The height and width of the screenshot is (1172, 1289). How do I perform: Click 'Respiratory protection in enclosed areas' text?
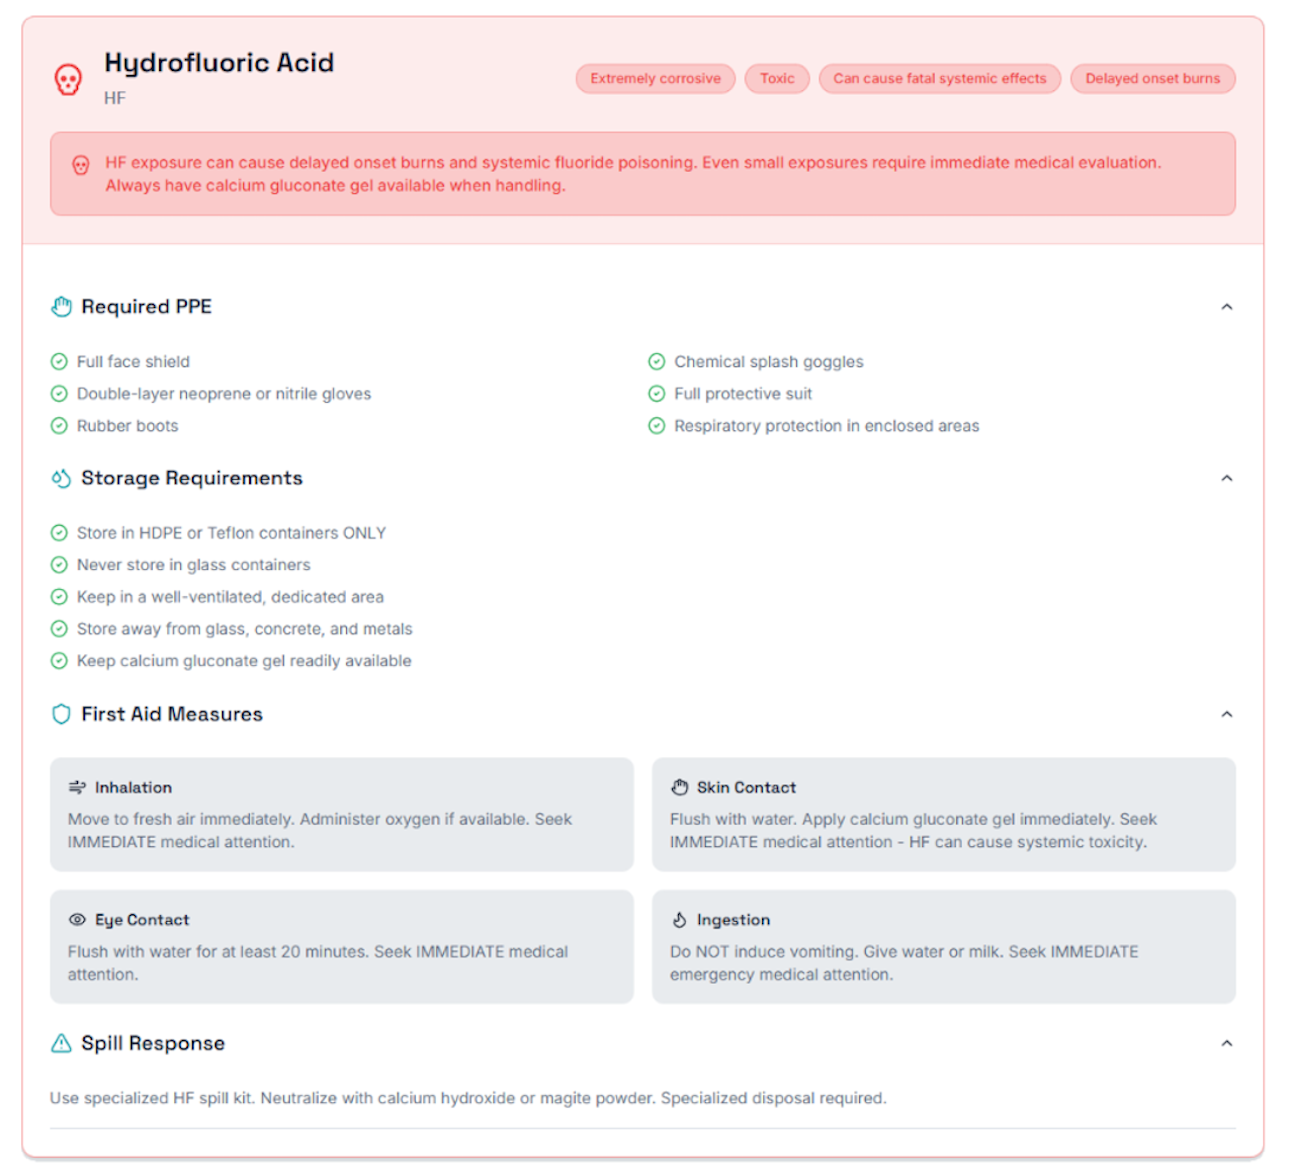[827, 426]
